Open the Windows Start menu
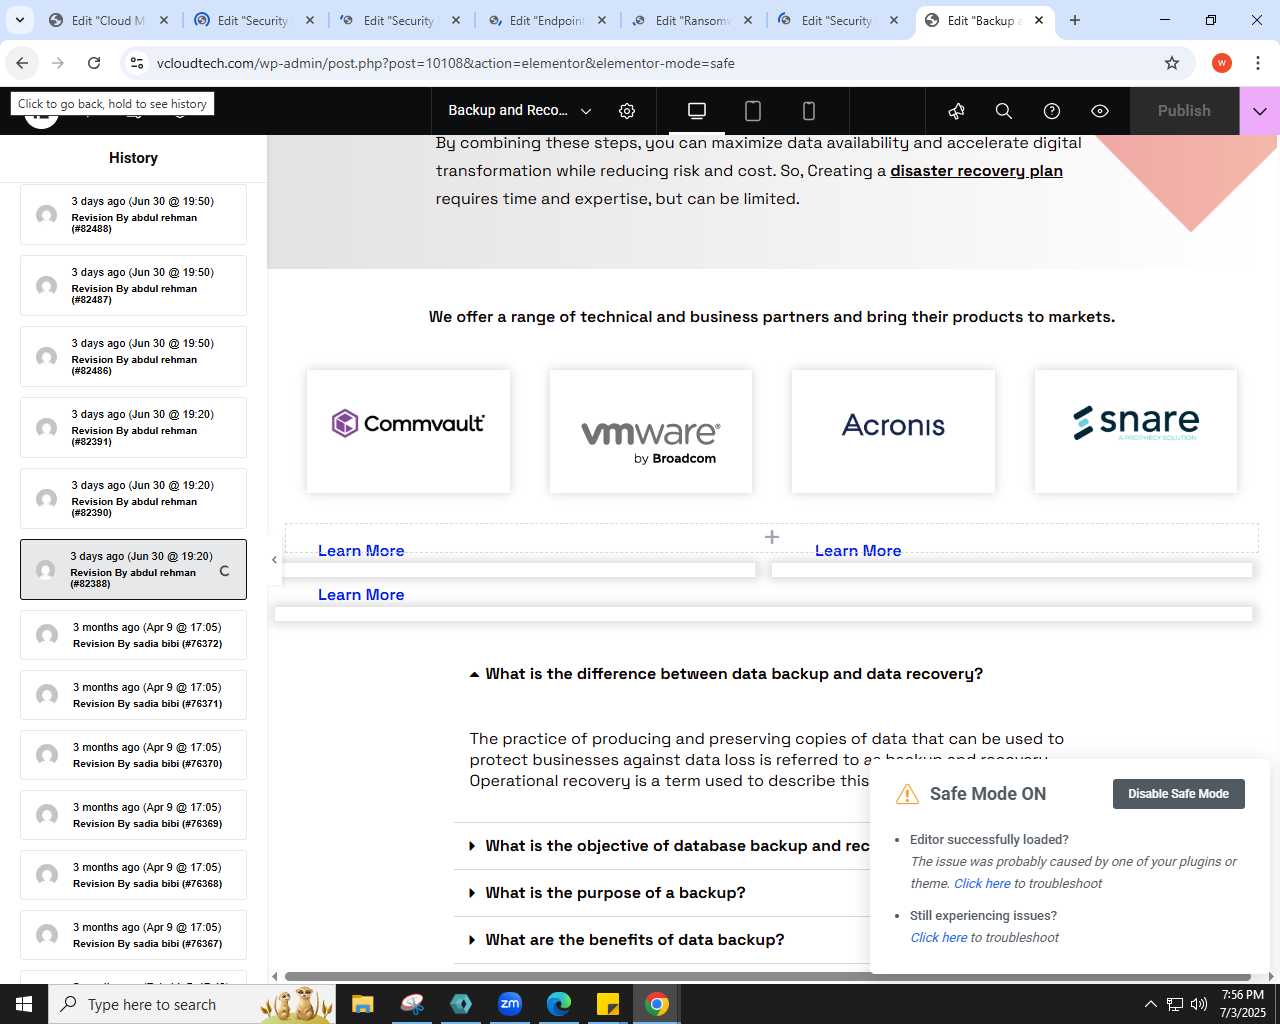The height and width of the screenshot is (1024, 1280). click(x=24, y=1004)
